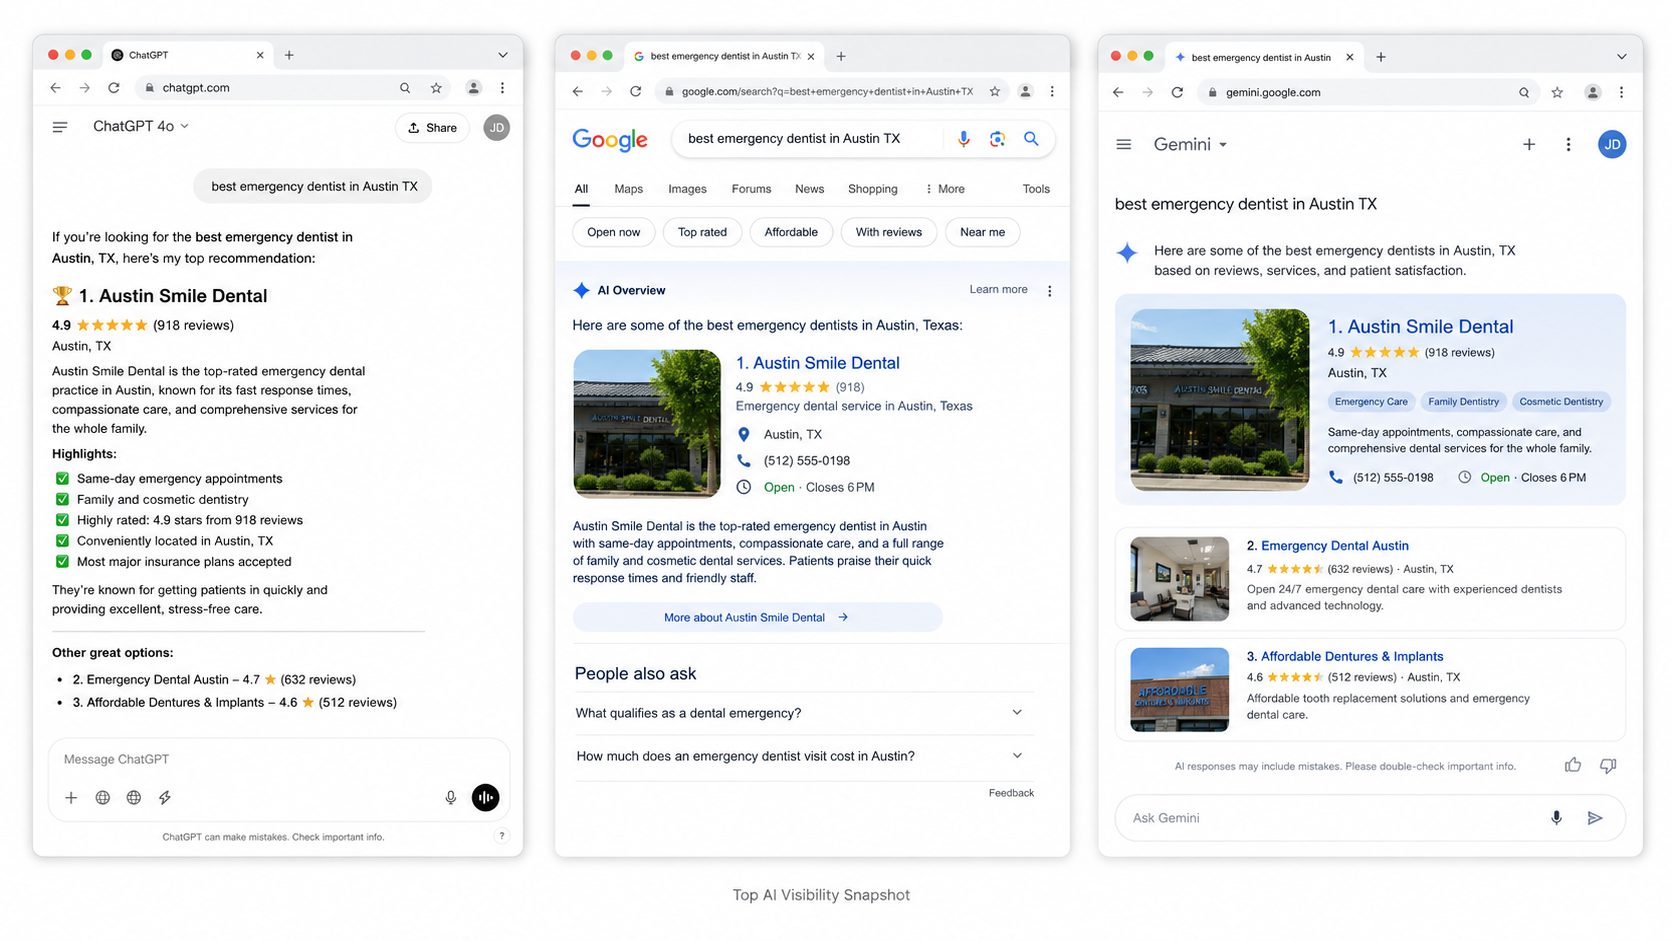Switch to the Forums tab in Google results
The height and width of the screenshot is (941, 1672).
(751, 189)
